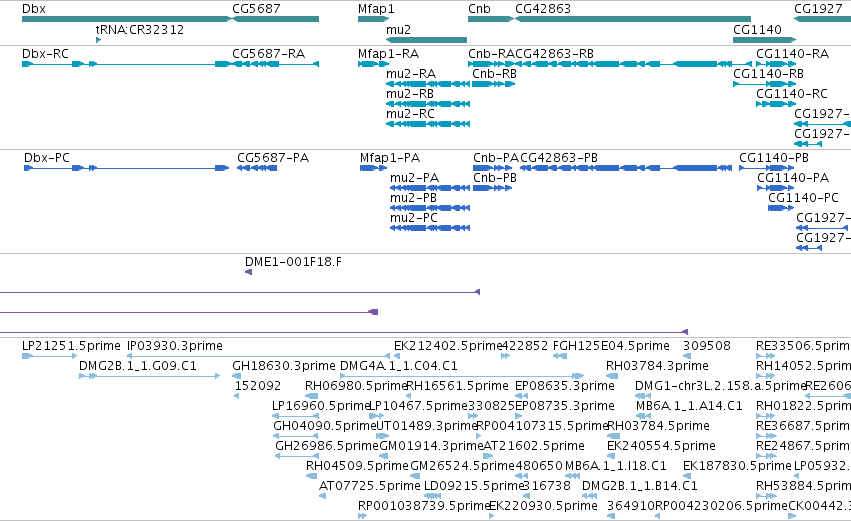Select the 316738 feature label
This screenshot has width=851, height=521.
pyautogui.click(x=547, y=486)
